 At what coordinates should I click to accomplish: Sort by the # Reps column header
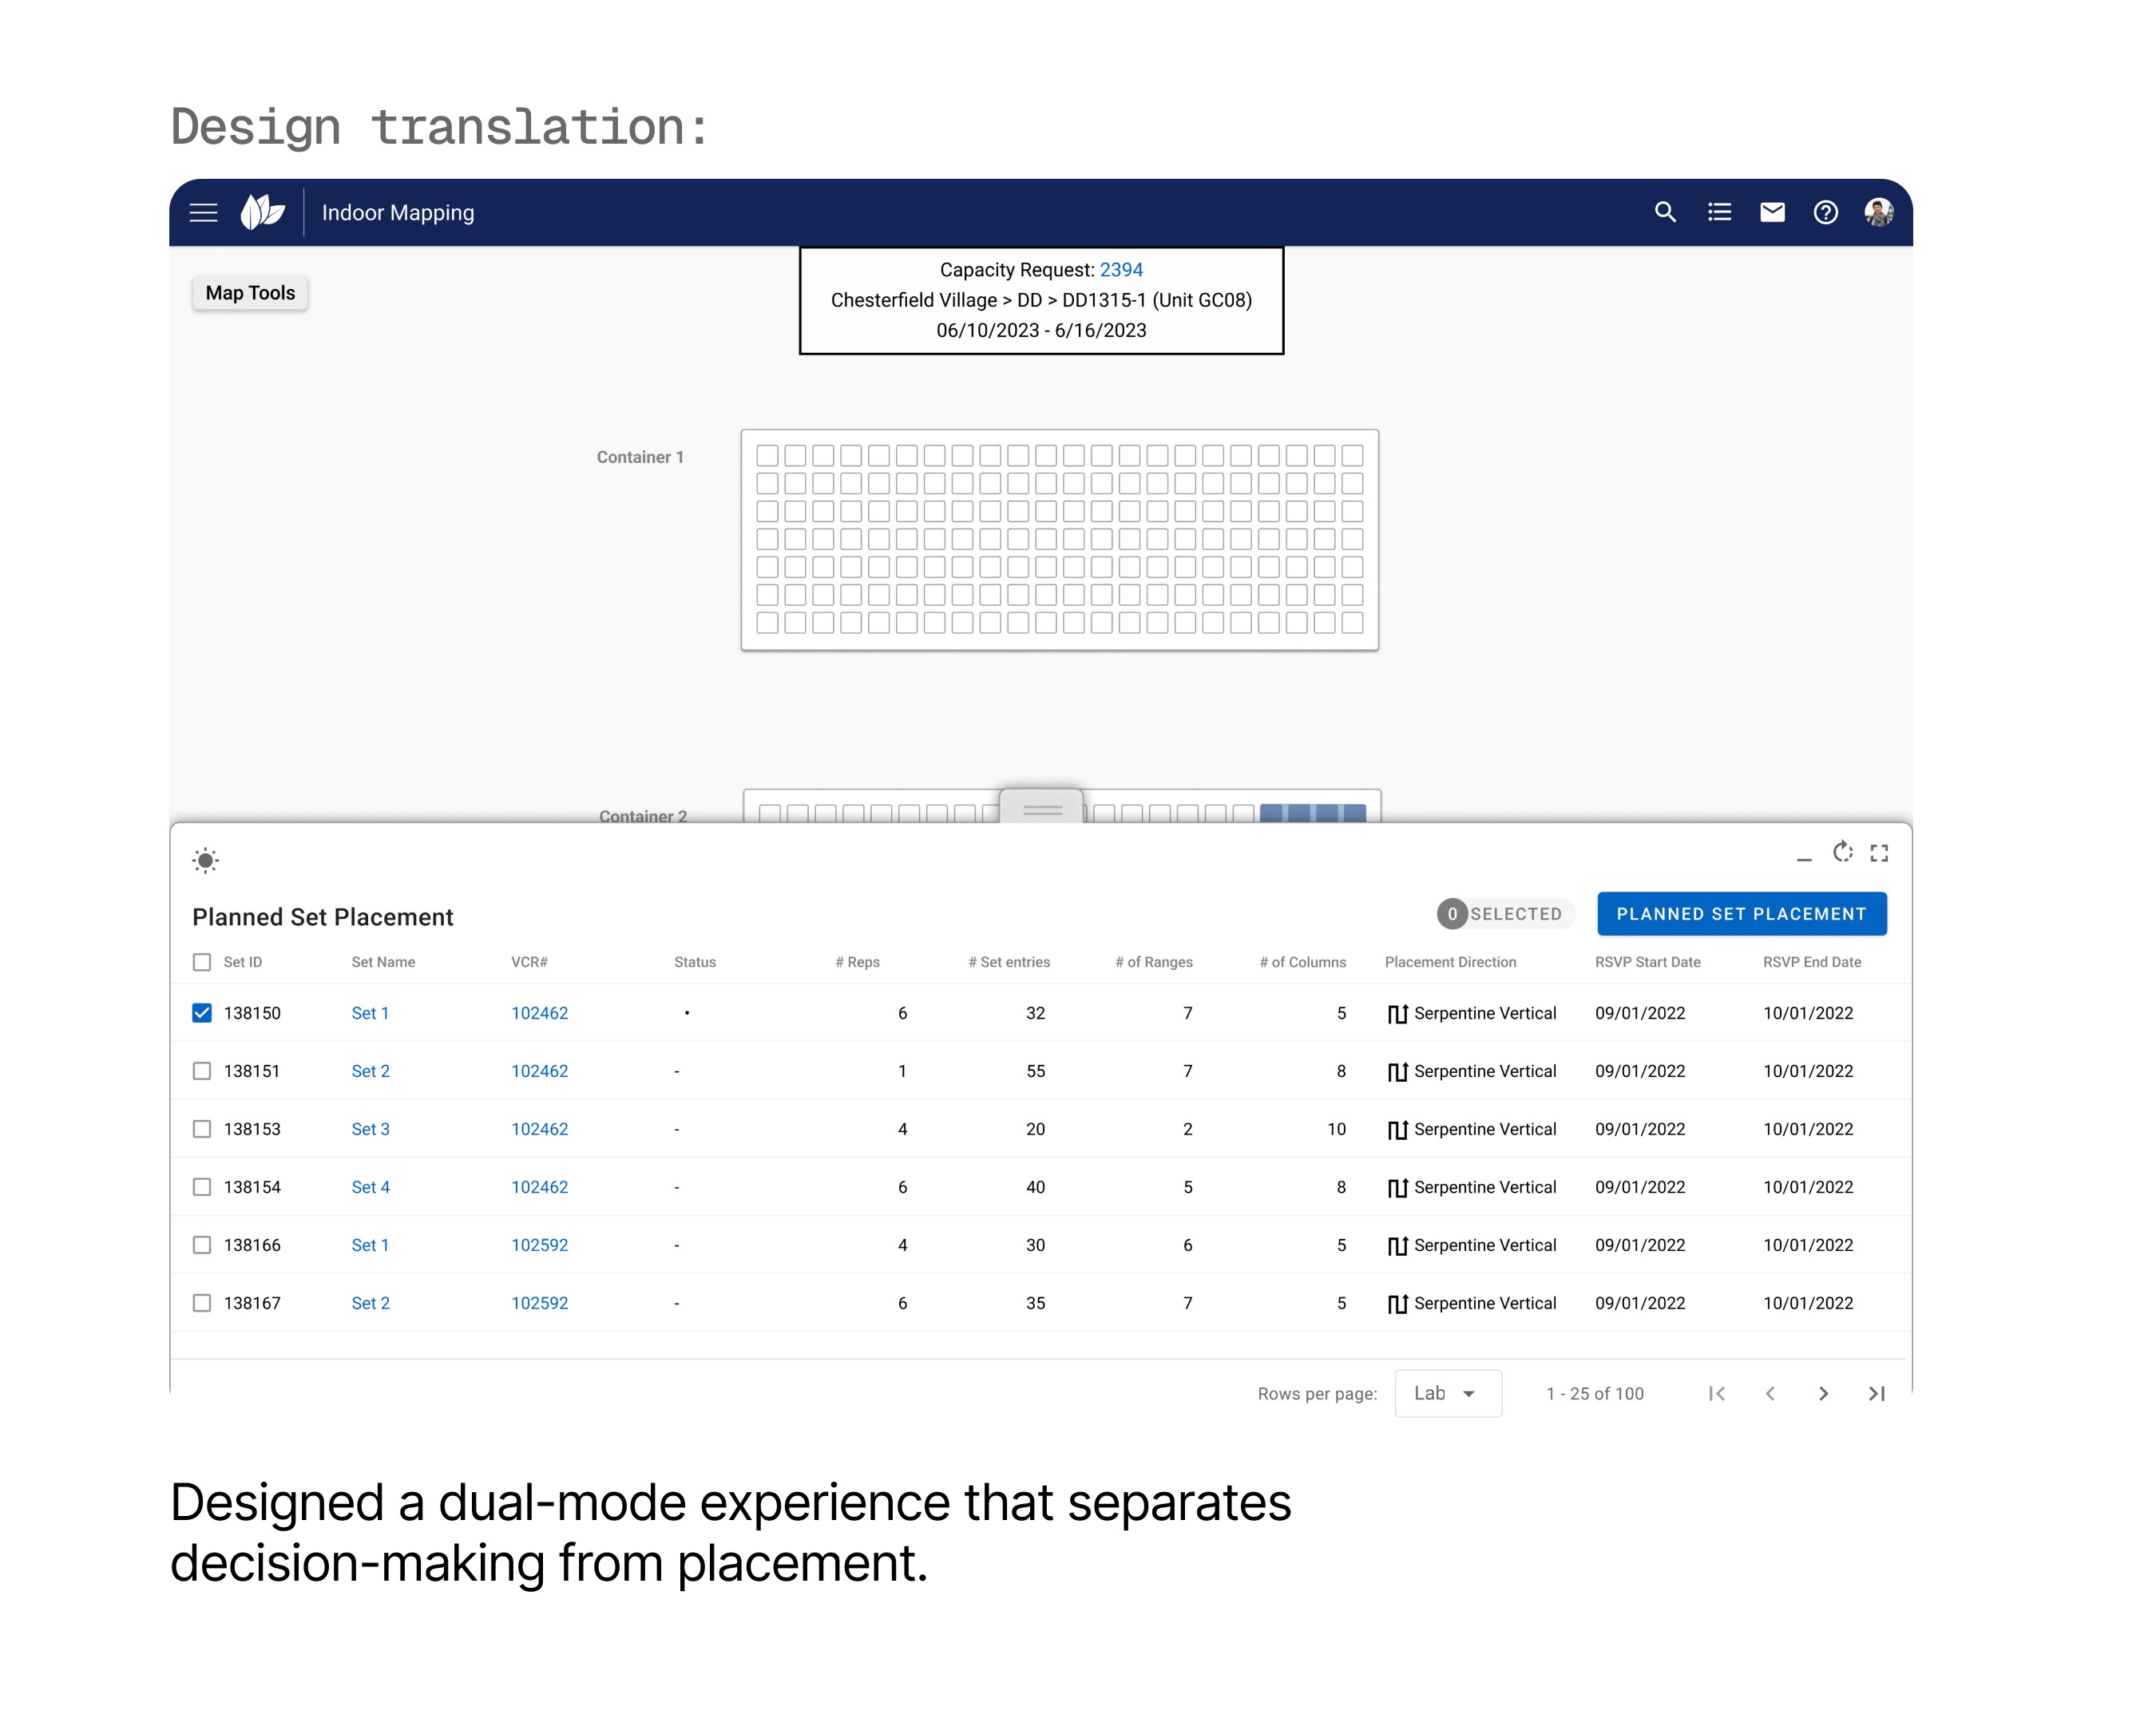coord(857,962)
